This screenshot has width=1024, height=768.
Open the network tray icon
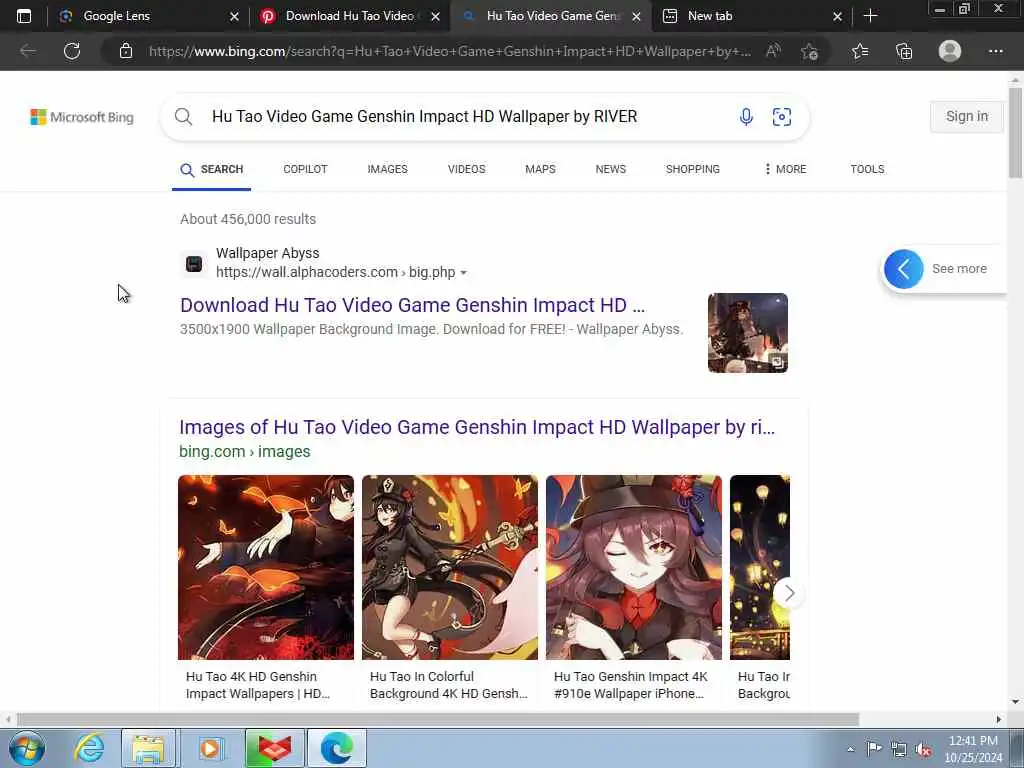click(899, 750)
